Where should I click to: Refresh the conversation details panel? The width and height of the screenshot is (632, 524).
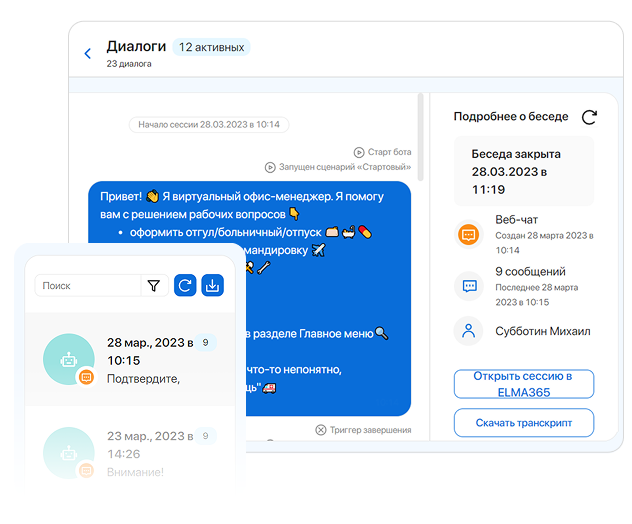point(589,117)
